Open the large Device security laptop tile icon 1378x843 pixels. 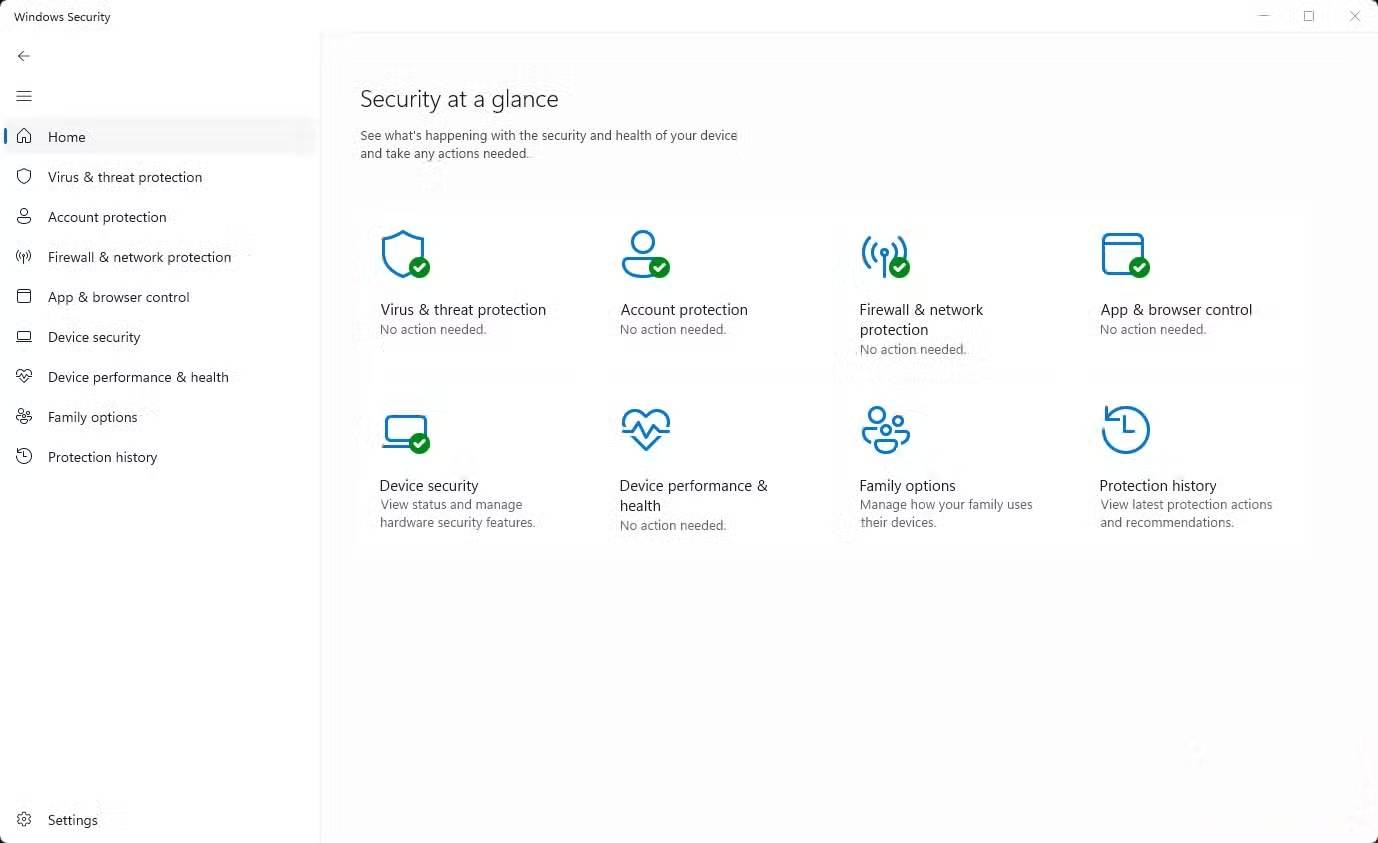(x=405, y=433)
